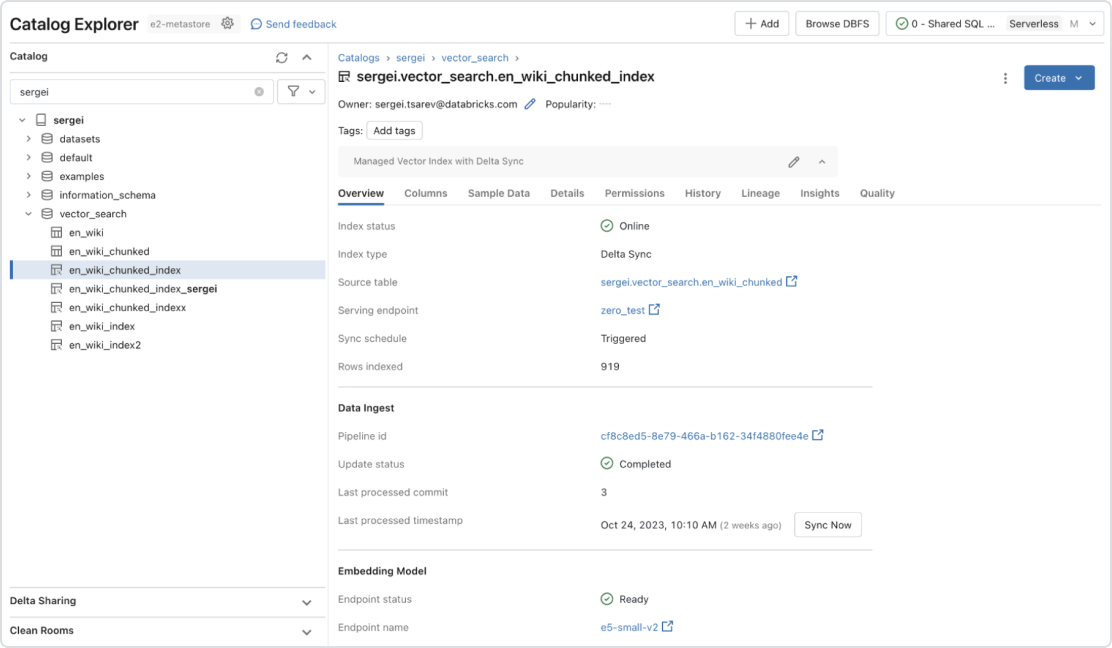1112x648 pixels.
Task: Expand the Delta Sharing section
Action: click(x=307, y=602)
